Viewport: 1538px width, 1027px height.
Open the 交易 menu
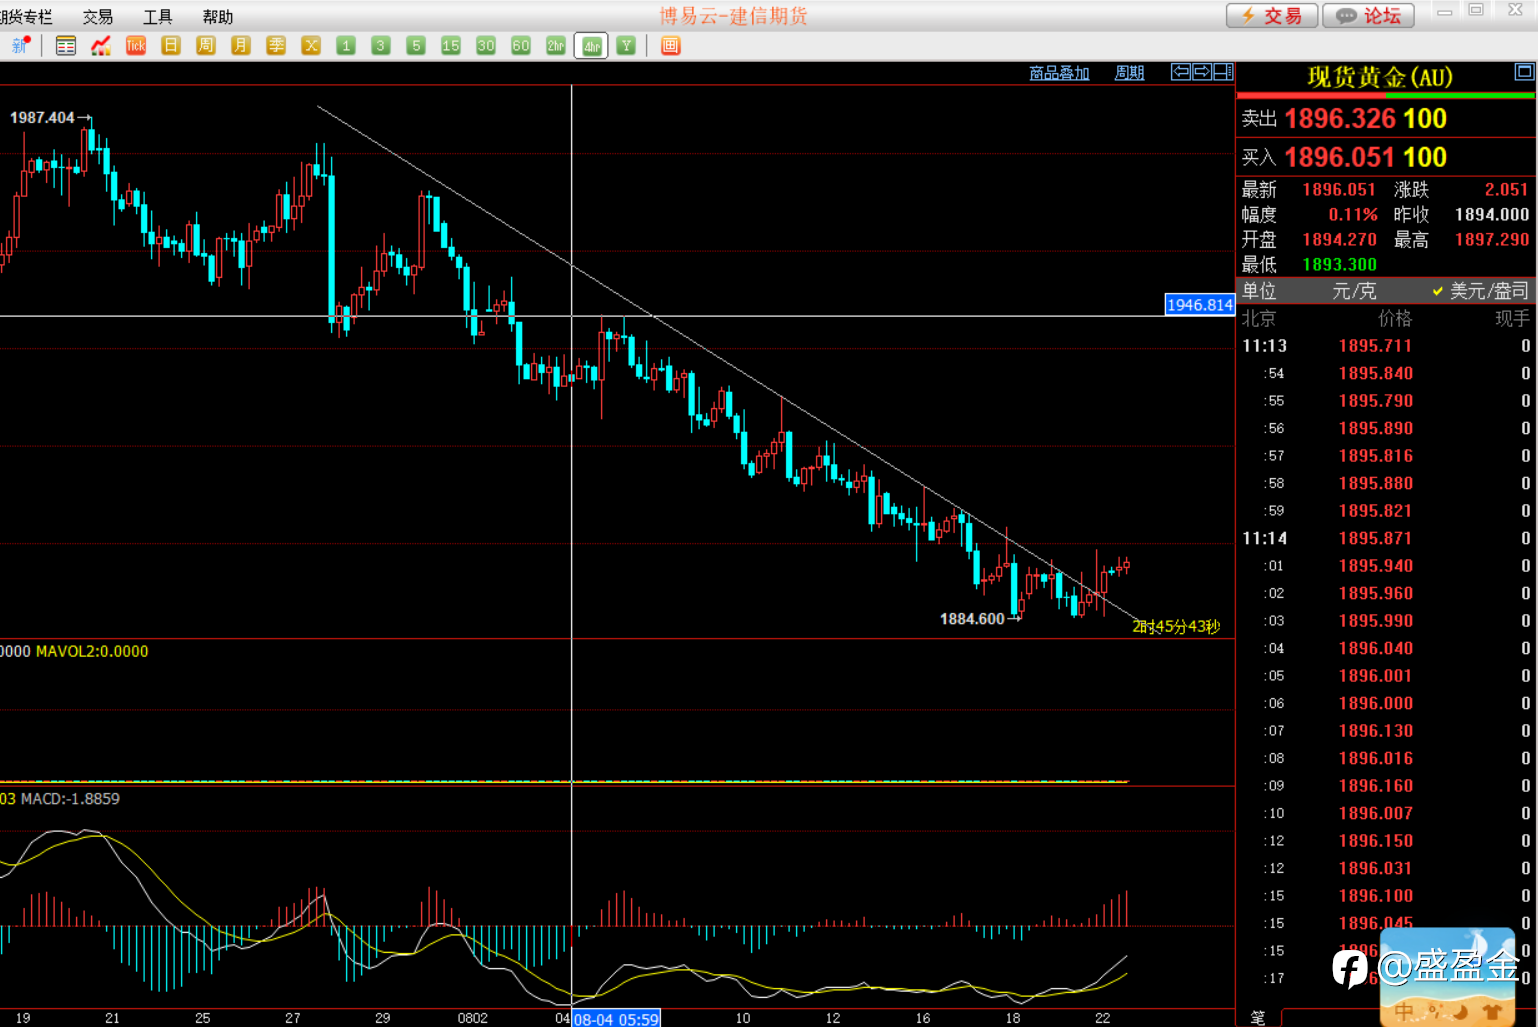[x=98, y=17]
